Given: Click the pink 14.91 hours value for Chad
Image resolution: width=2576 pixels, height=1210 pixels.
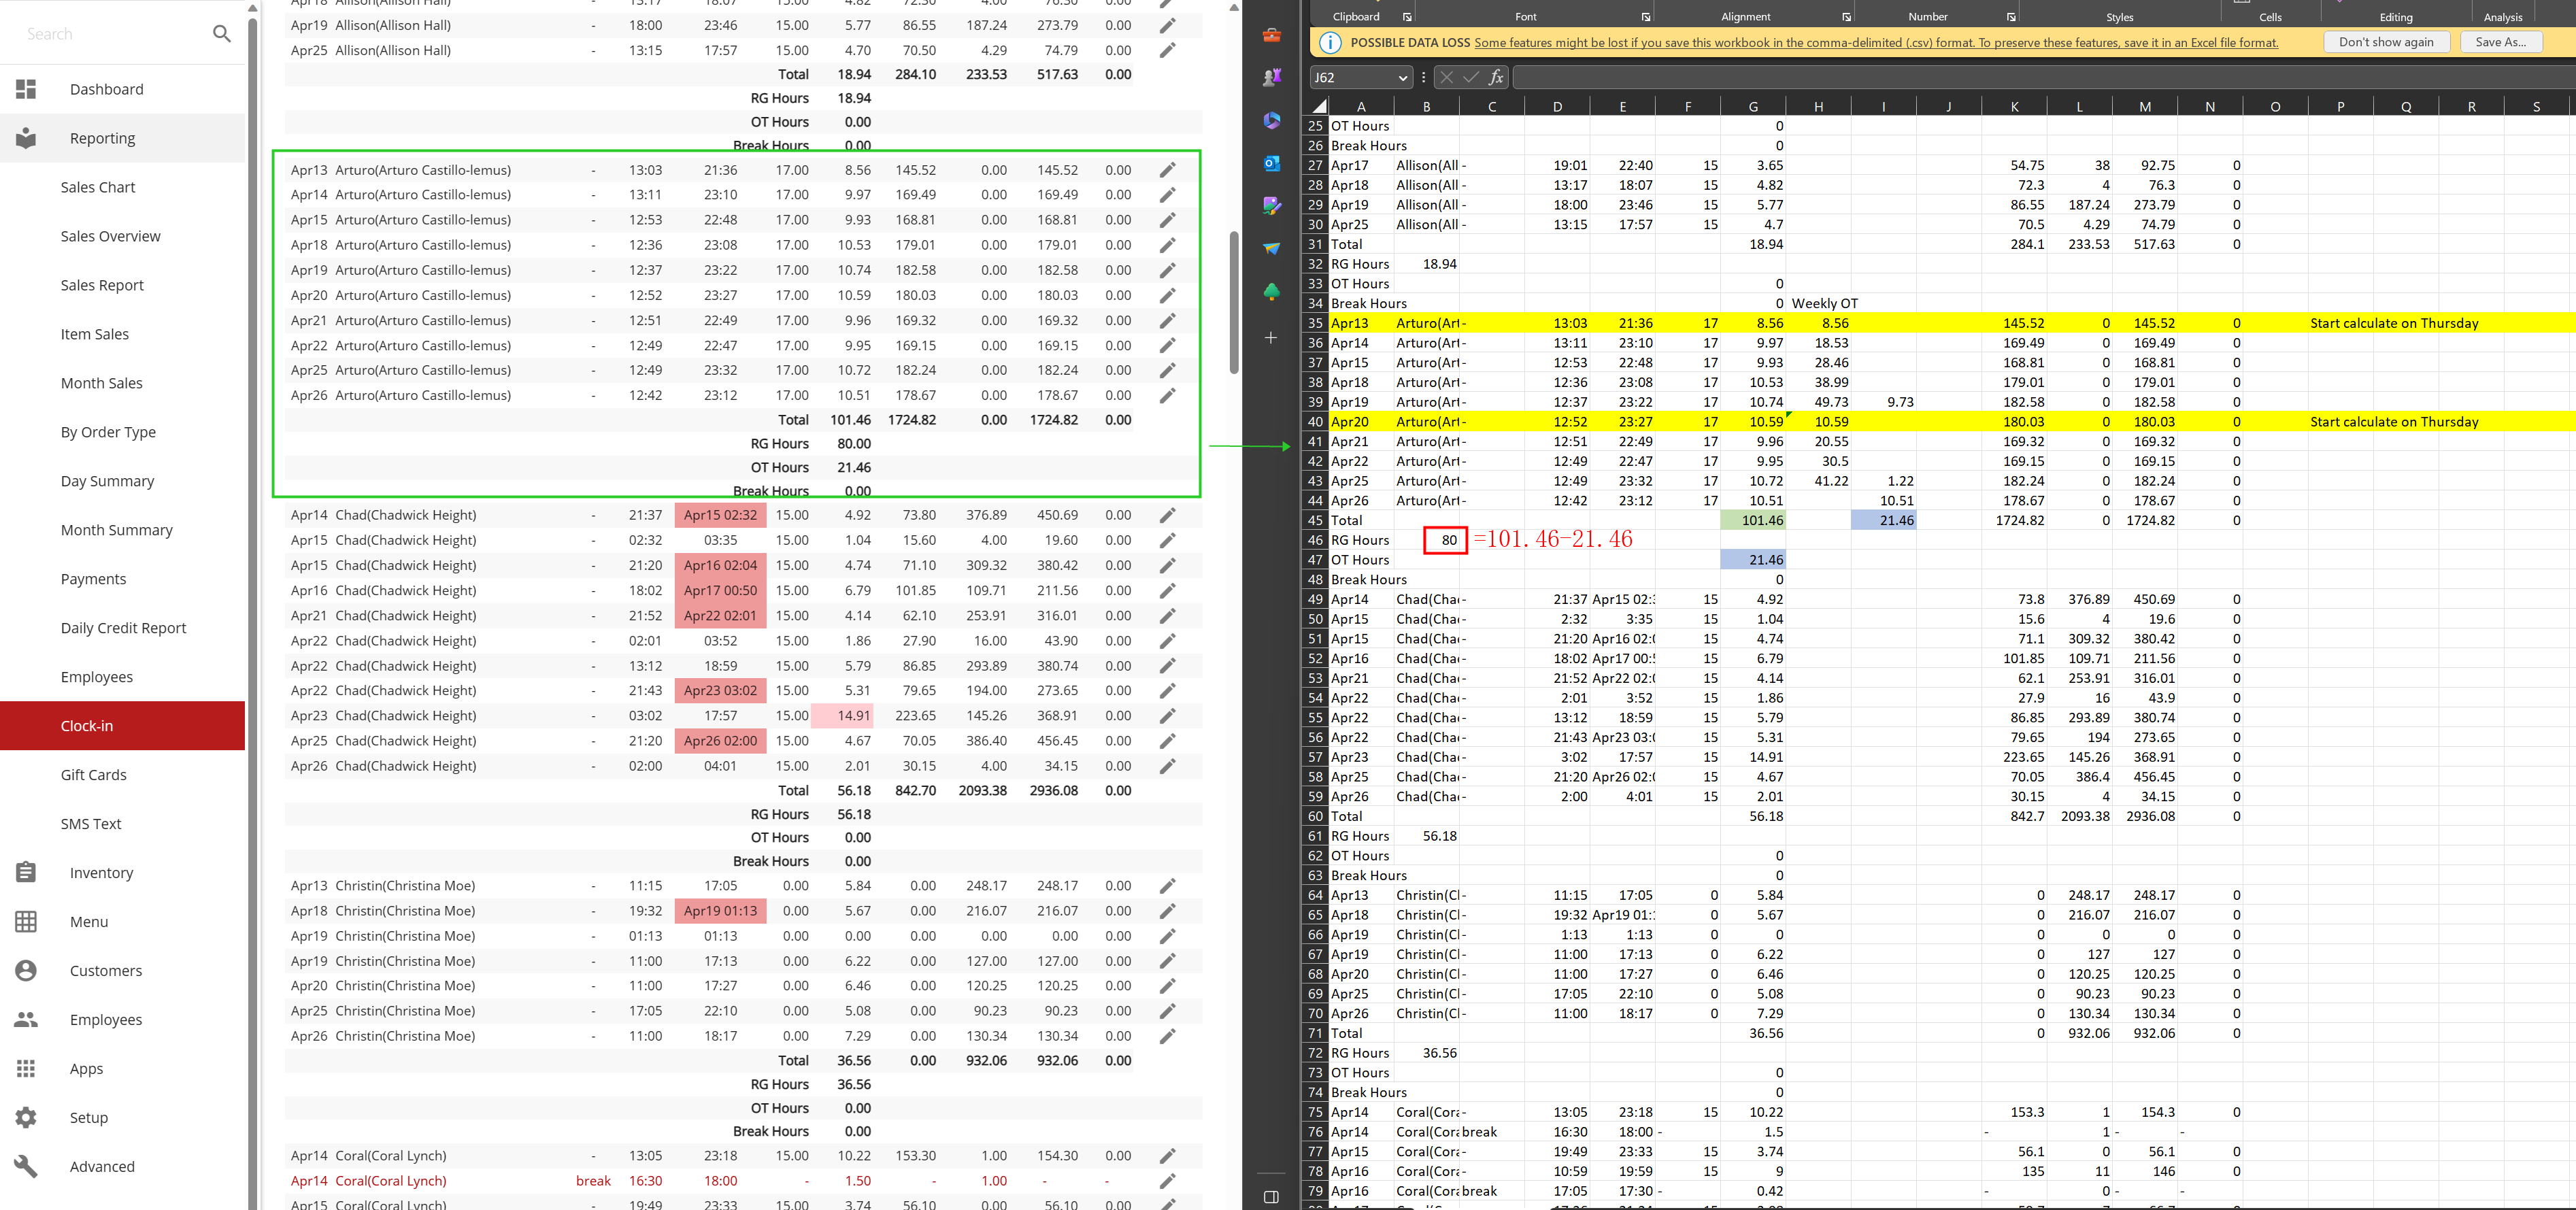Looking at the screenshot, I should [841, 716].
